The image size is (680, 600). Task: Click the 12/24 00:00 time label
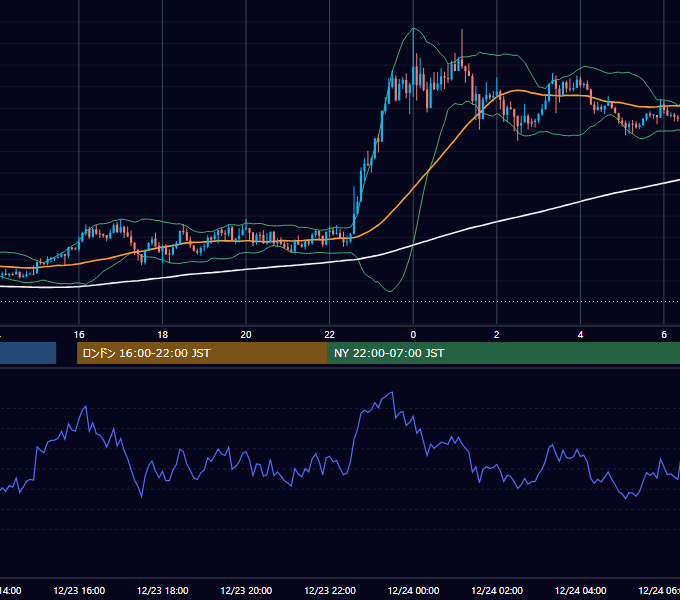click(413, 590)
